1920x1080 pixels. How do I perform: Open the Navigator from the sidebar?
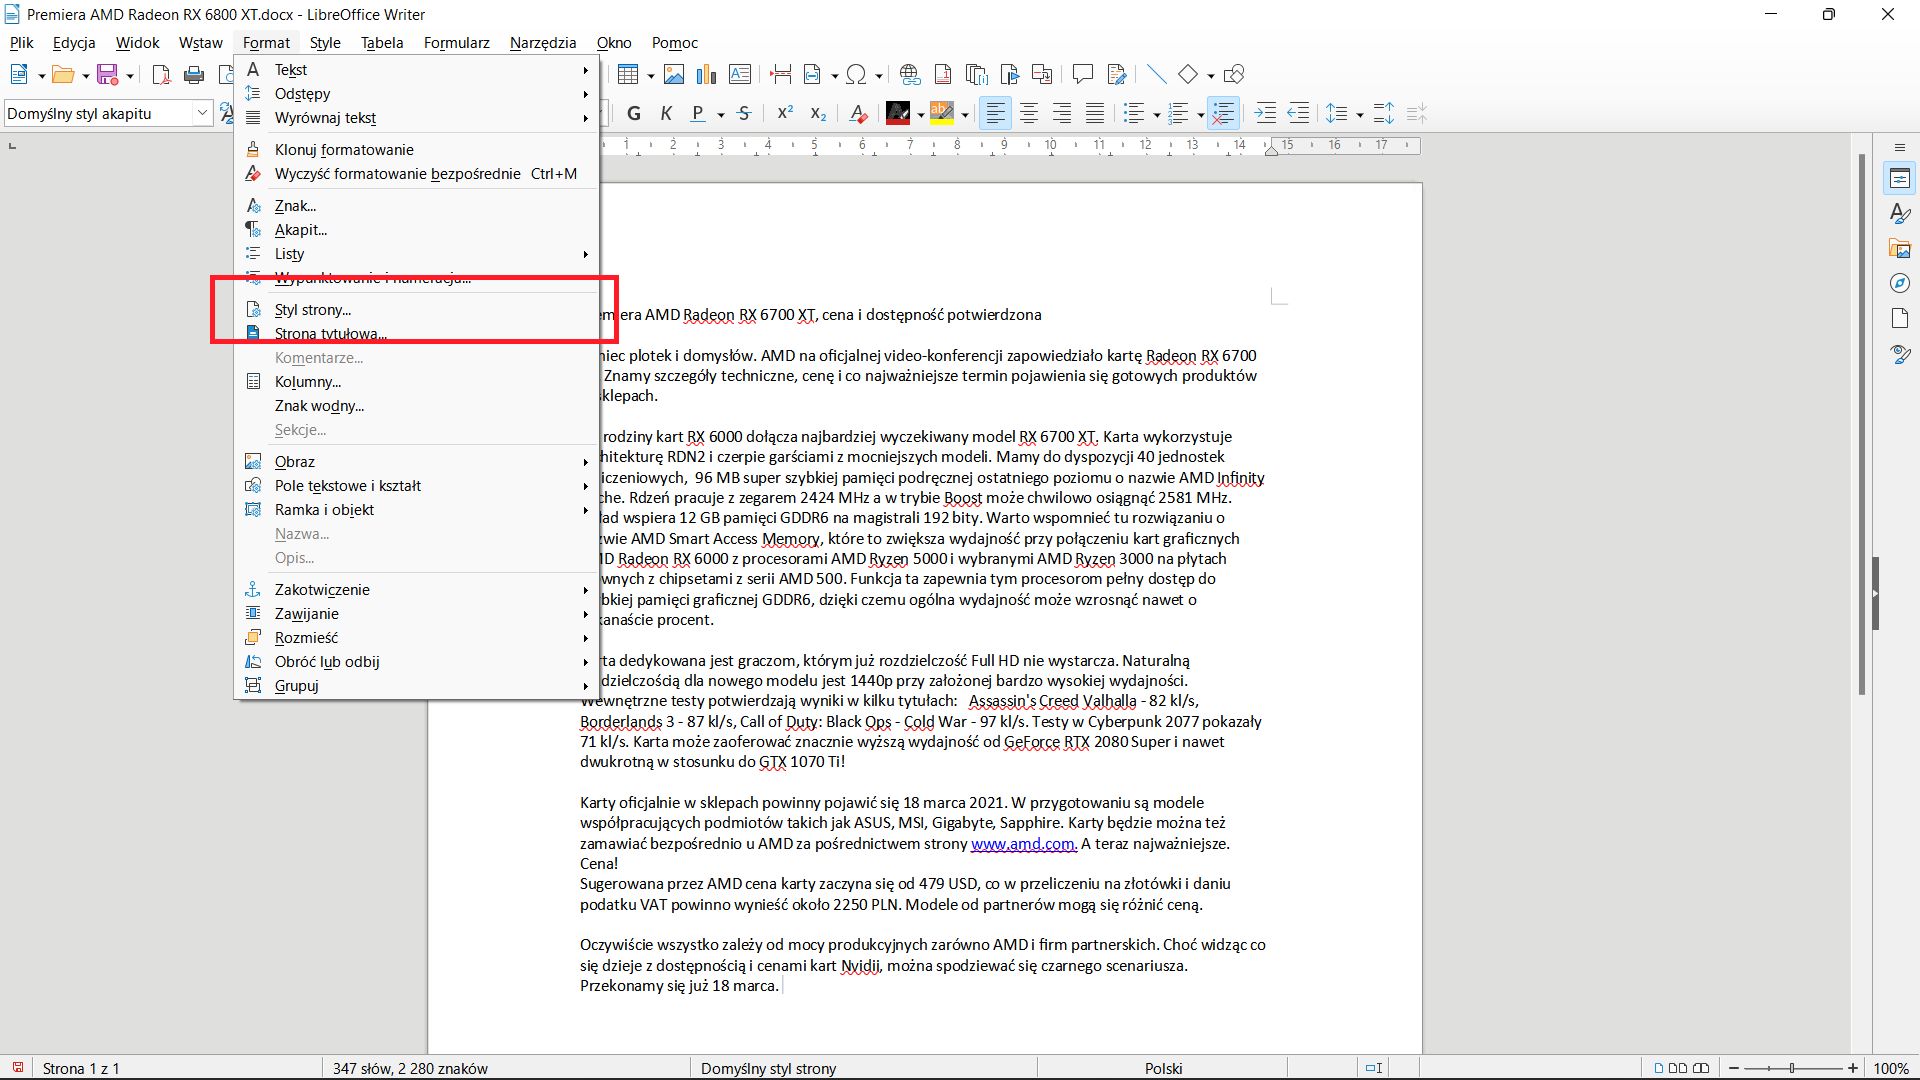point(1900,284)
